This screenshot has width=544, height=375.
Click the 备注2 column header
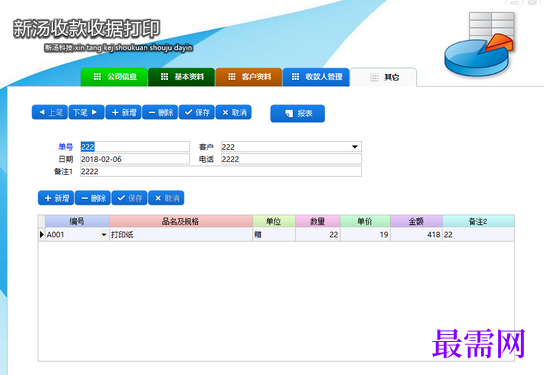tap(478, 221)
